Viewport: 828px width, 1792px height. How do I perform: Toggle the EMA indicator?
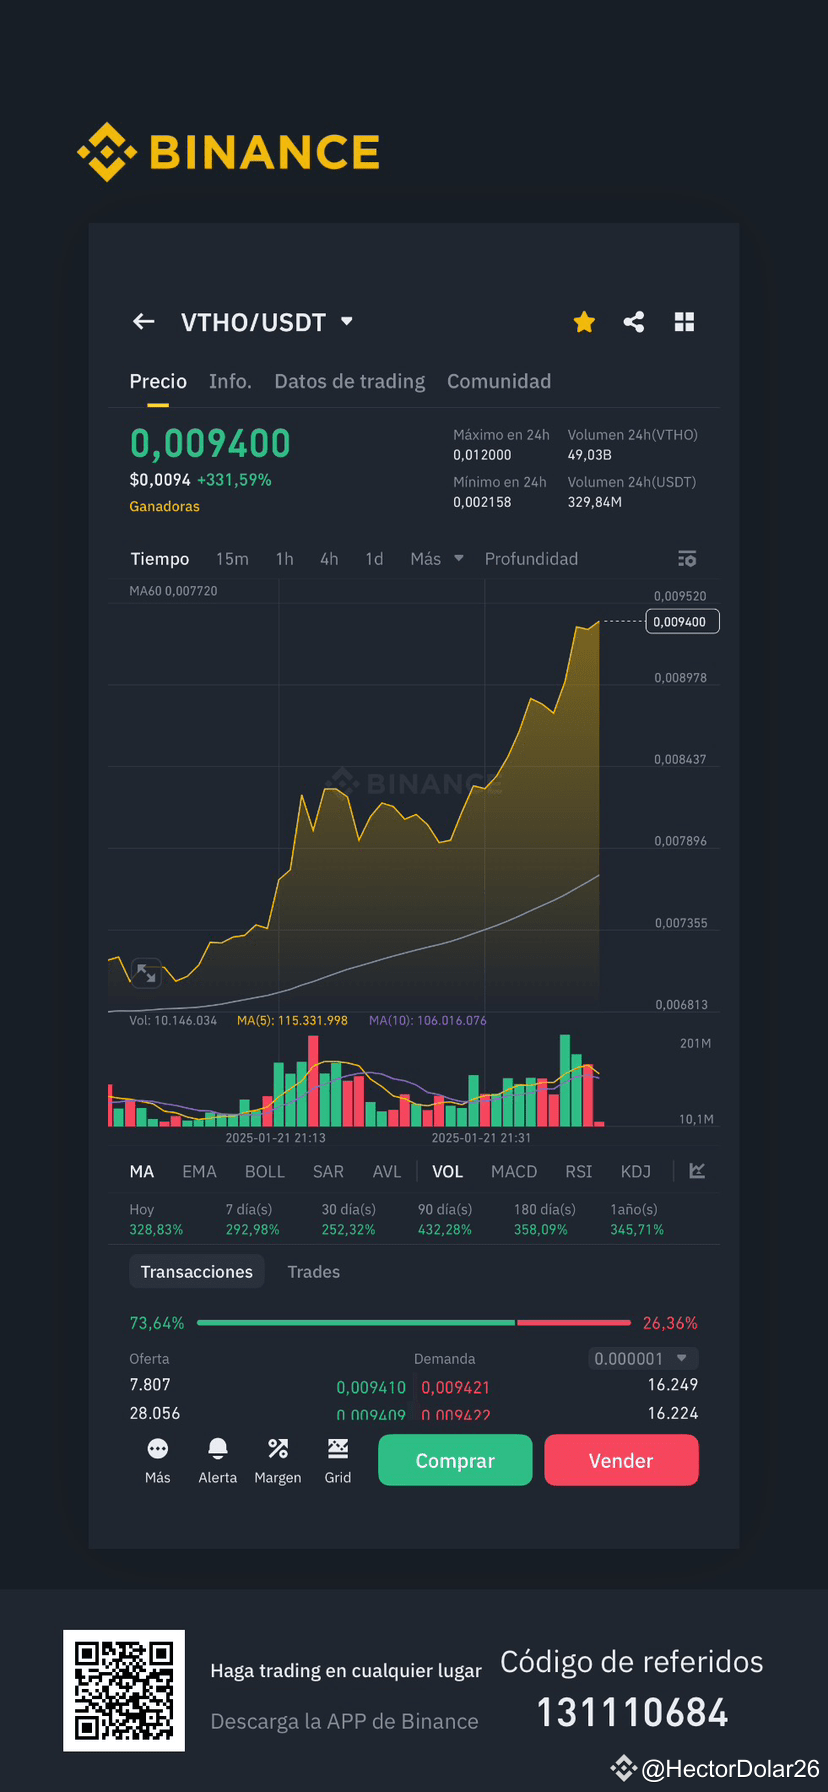click(199, 1171)
